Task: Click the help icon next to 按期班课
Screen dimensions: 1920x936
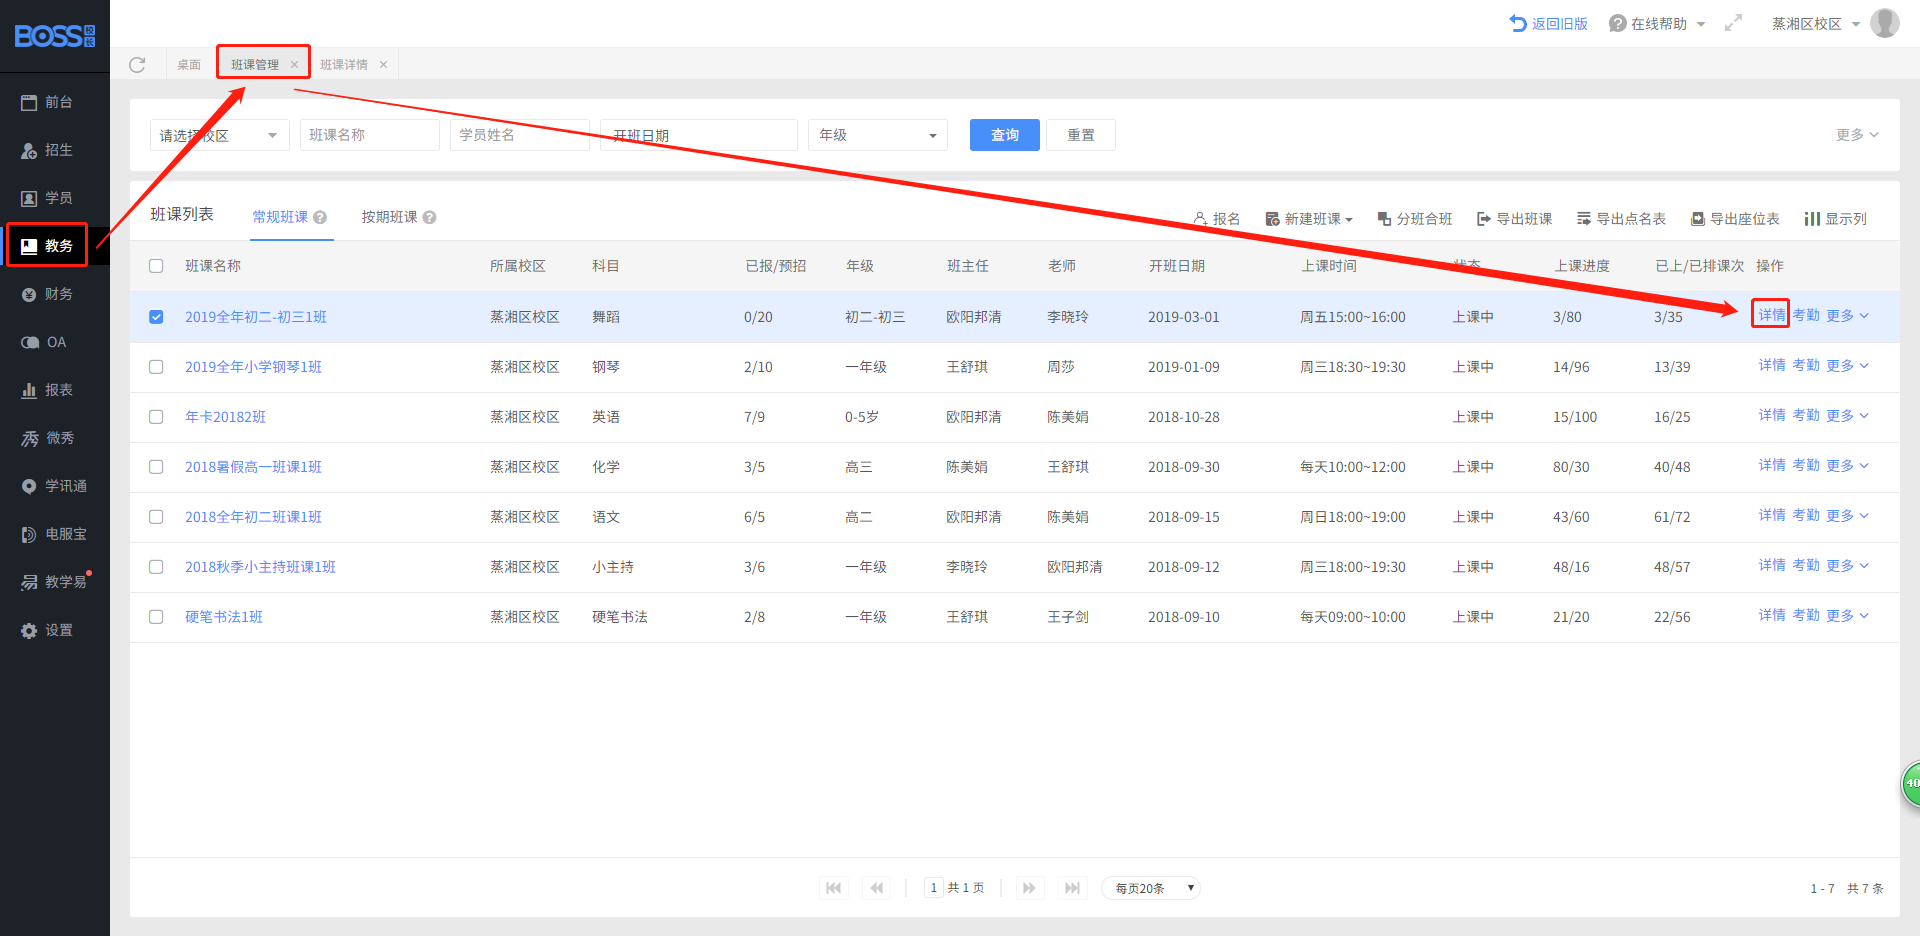Action: coord(429,217)
